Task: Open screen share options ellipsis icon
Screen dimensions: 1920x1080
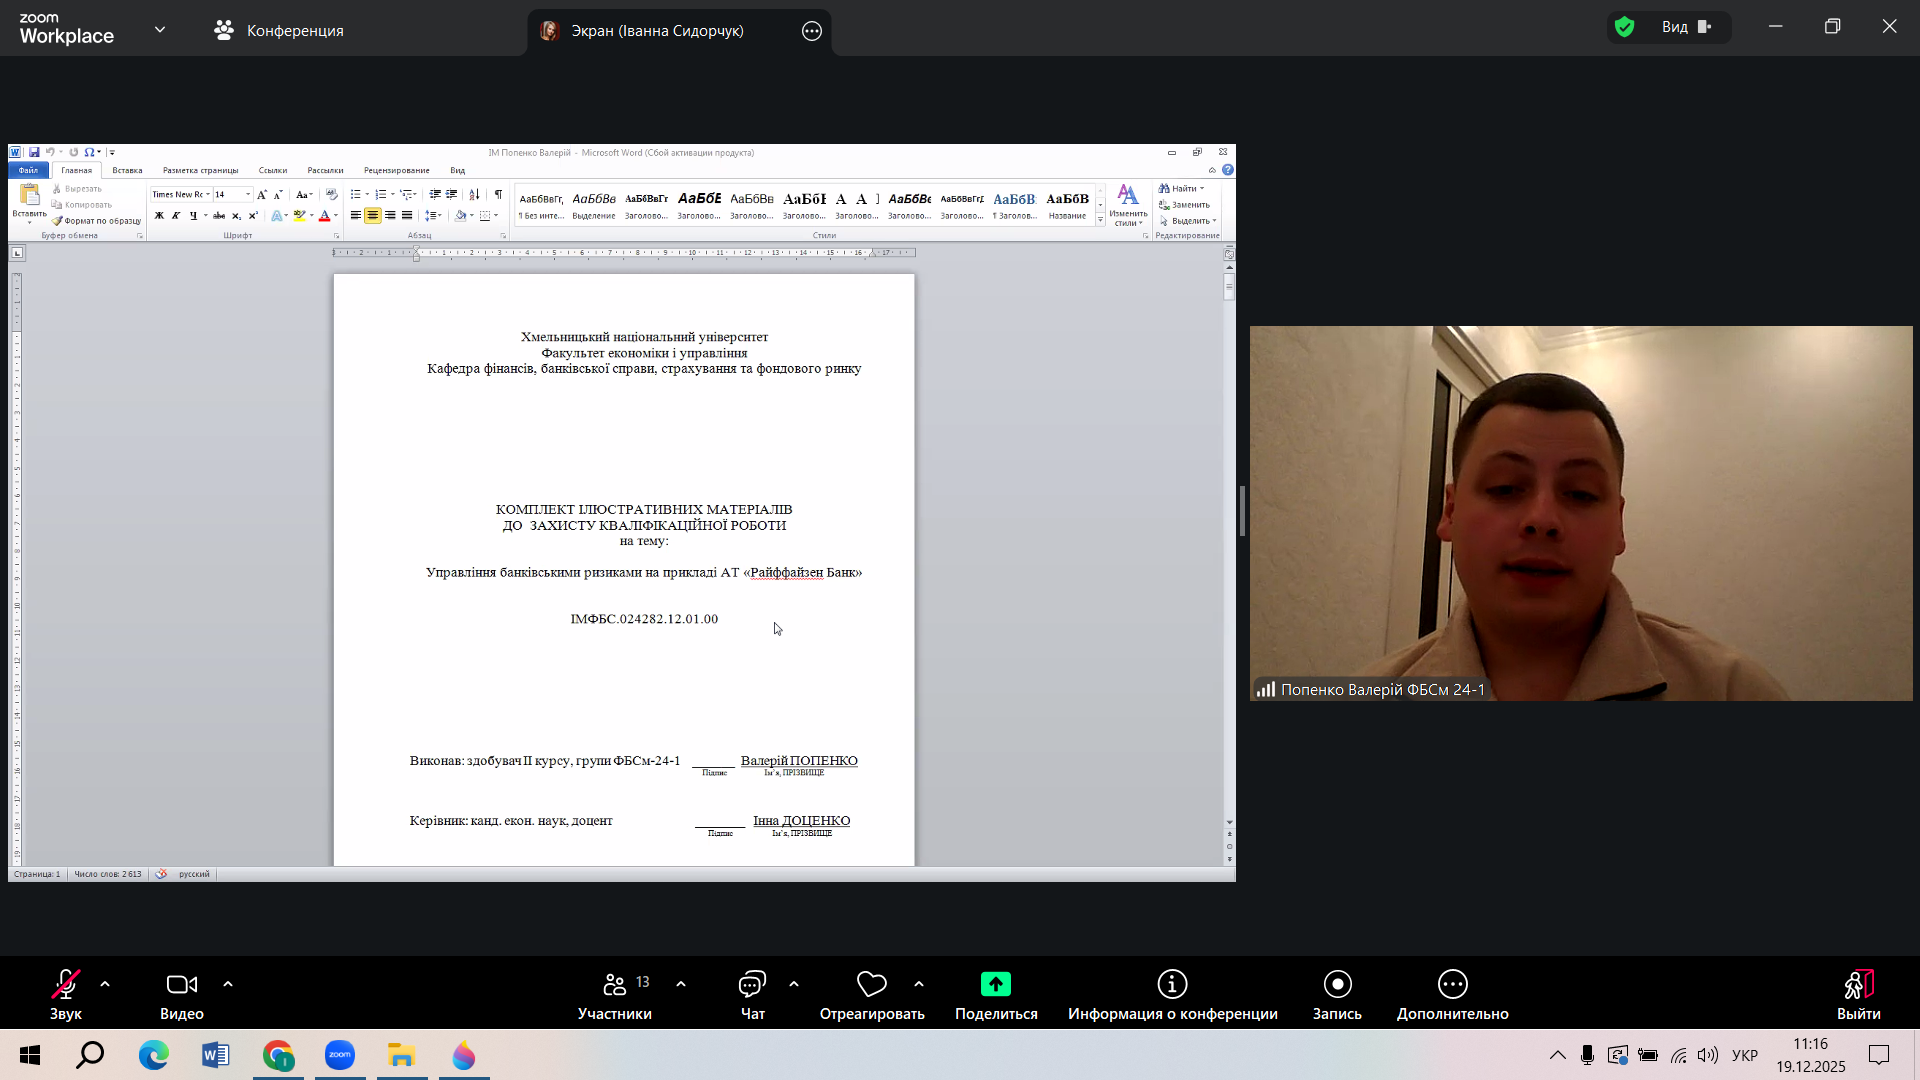Action: coord(812,31)
